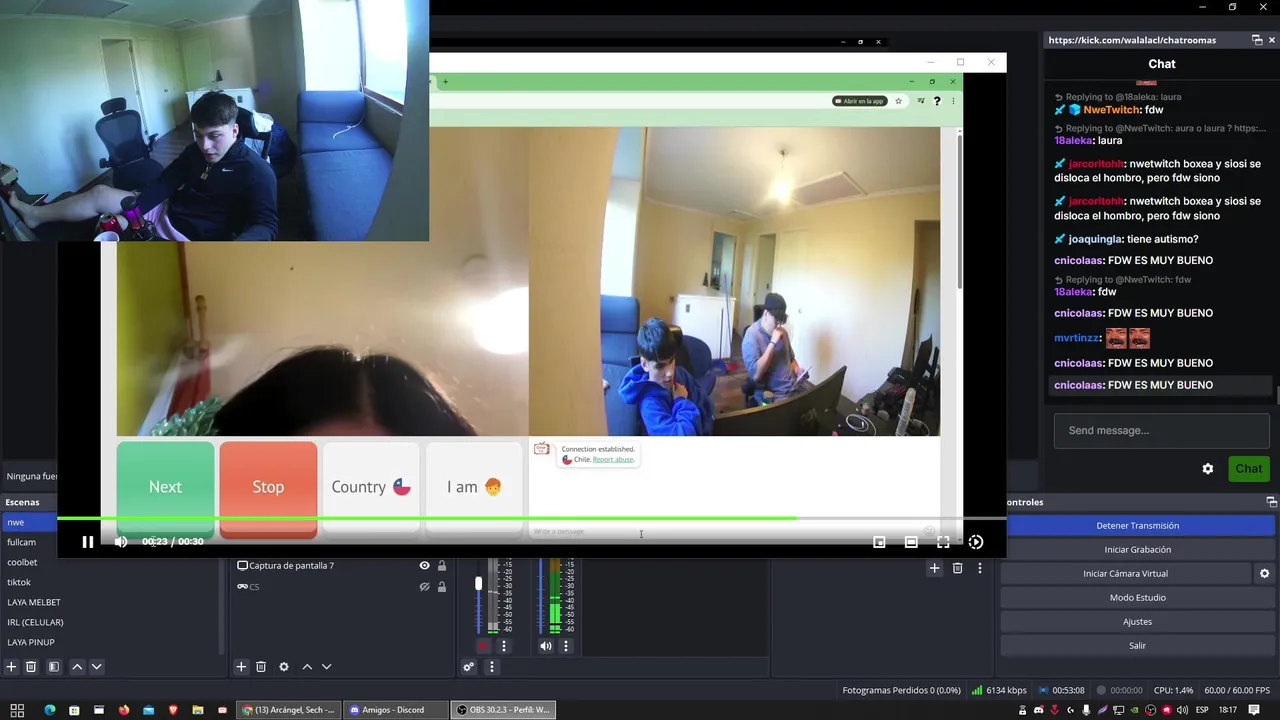Move source up in Fuentes list

coord(307,667)
